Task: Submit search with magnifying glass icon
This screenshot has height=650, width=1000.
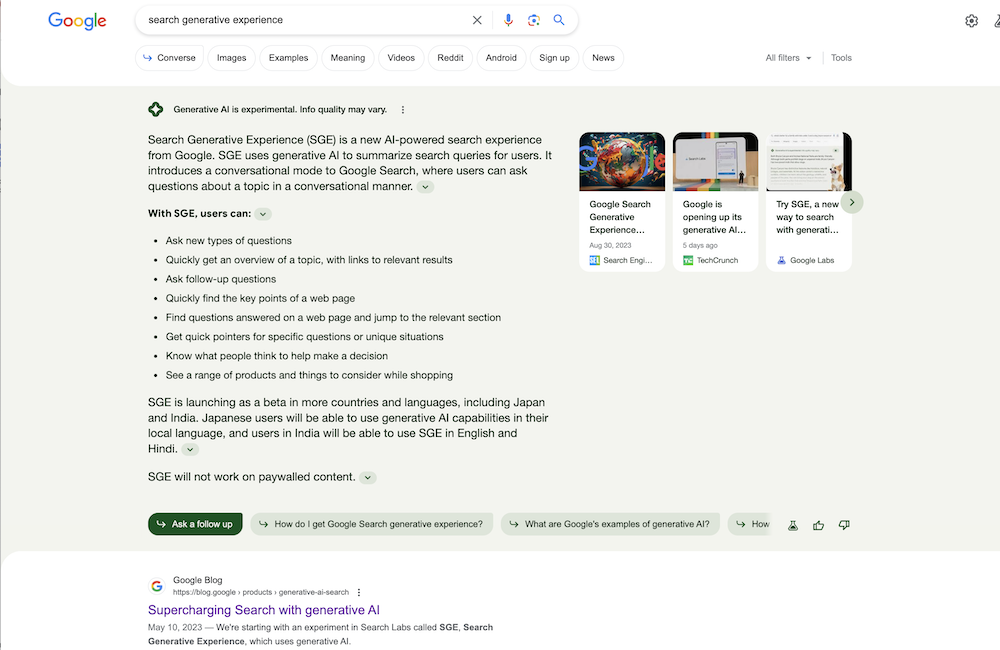Action: pos(559,20)
